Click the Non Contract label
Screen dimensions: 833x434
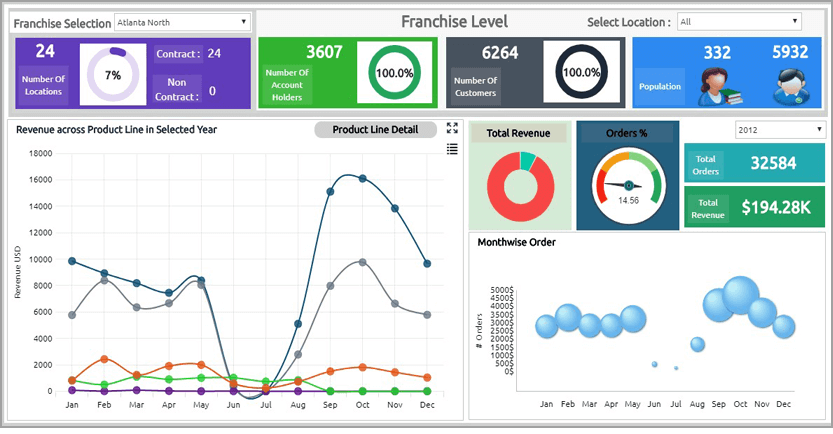tap(177, 89)
